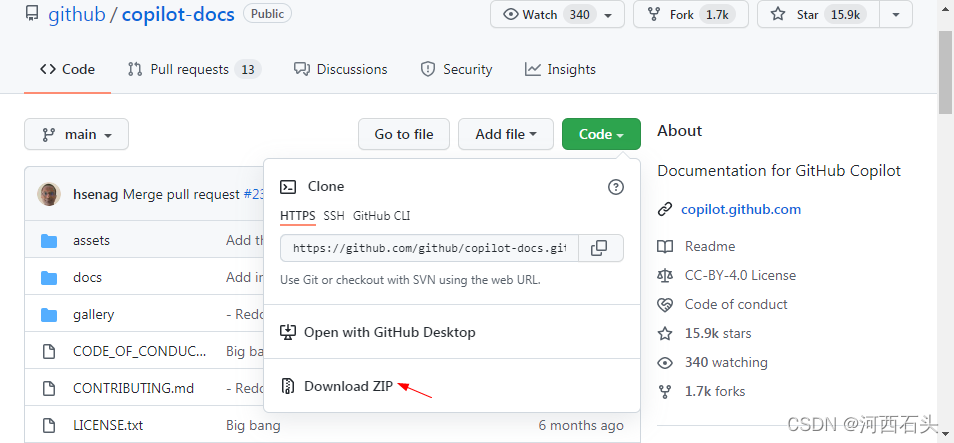The width and height of the screenshot is (954, 443).
Task: Open the github owner link
Action: coord(77,14)
